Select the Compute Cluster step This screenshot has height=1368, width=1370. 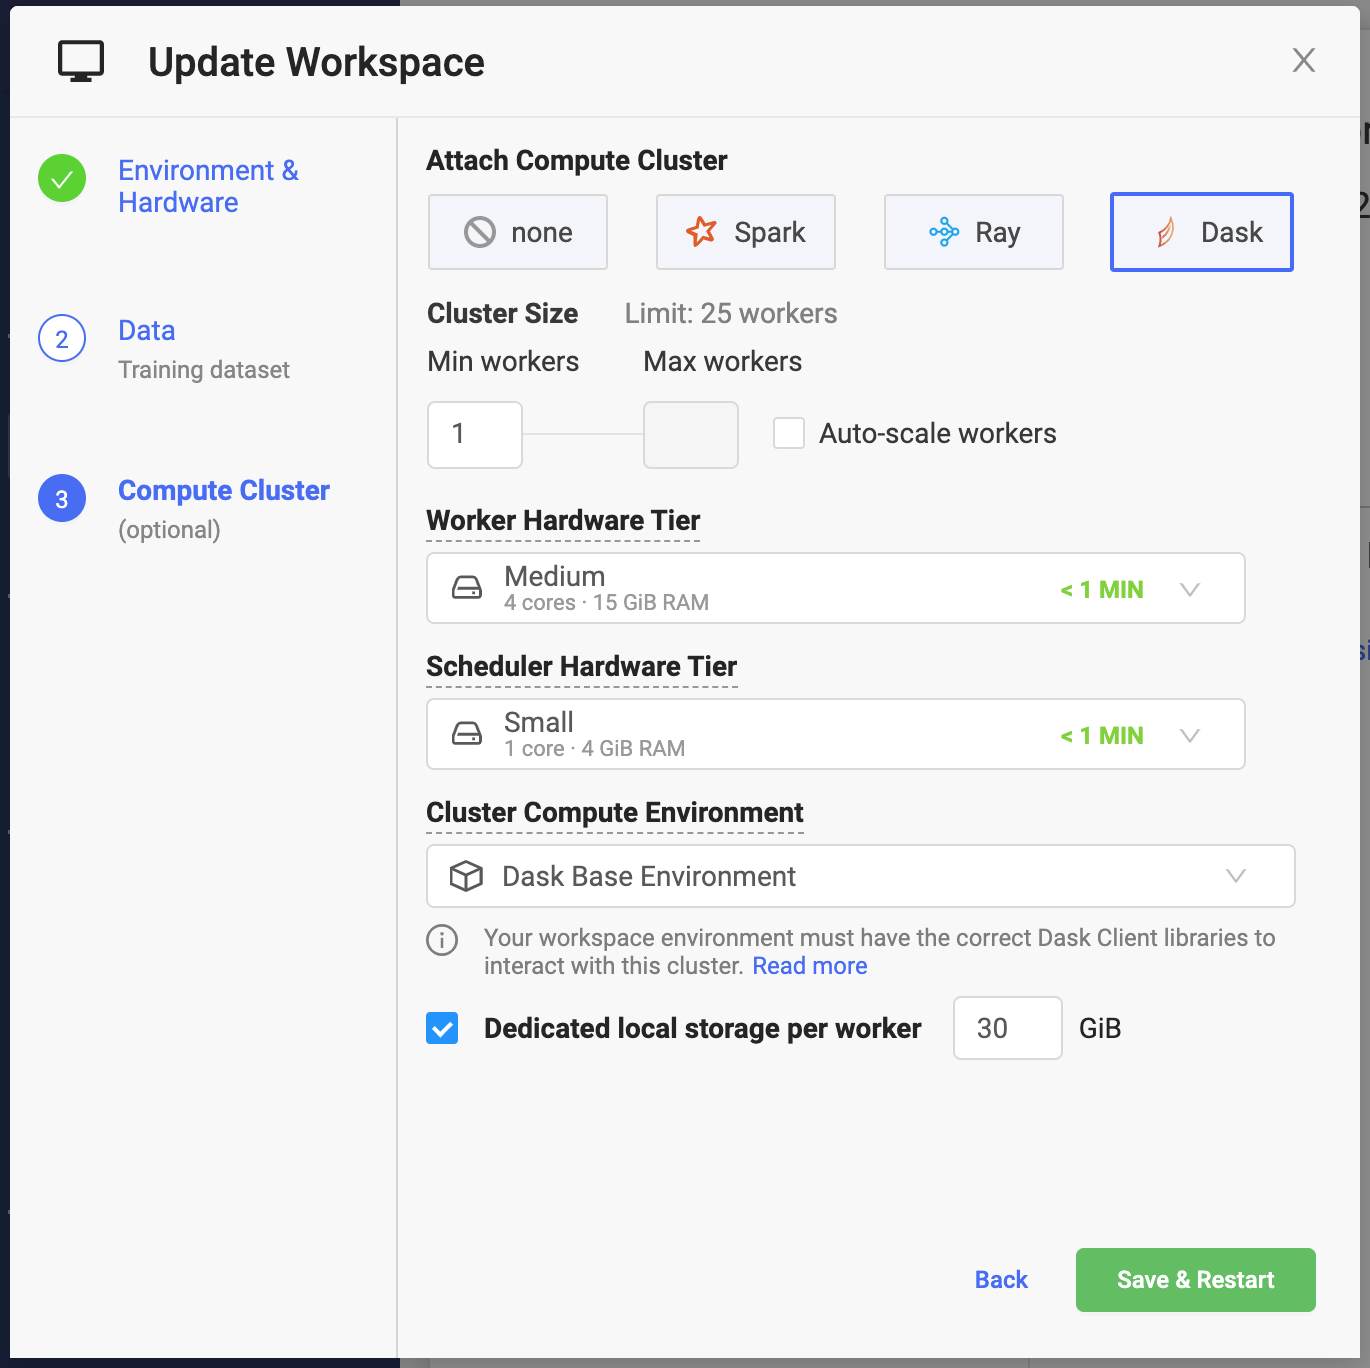(x=224, y=490)
